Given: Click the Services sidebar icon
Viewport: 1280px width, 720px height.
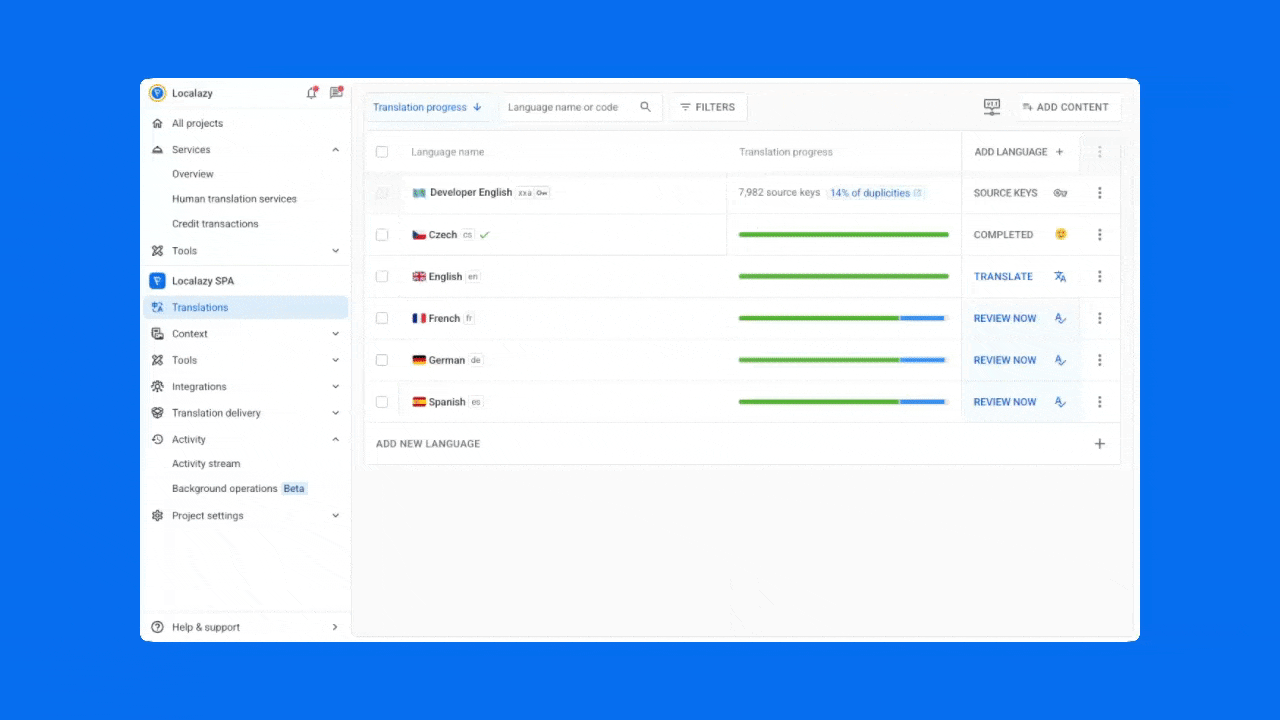Looking at the screenshot, I should (157, 150).
